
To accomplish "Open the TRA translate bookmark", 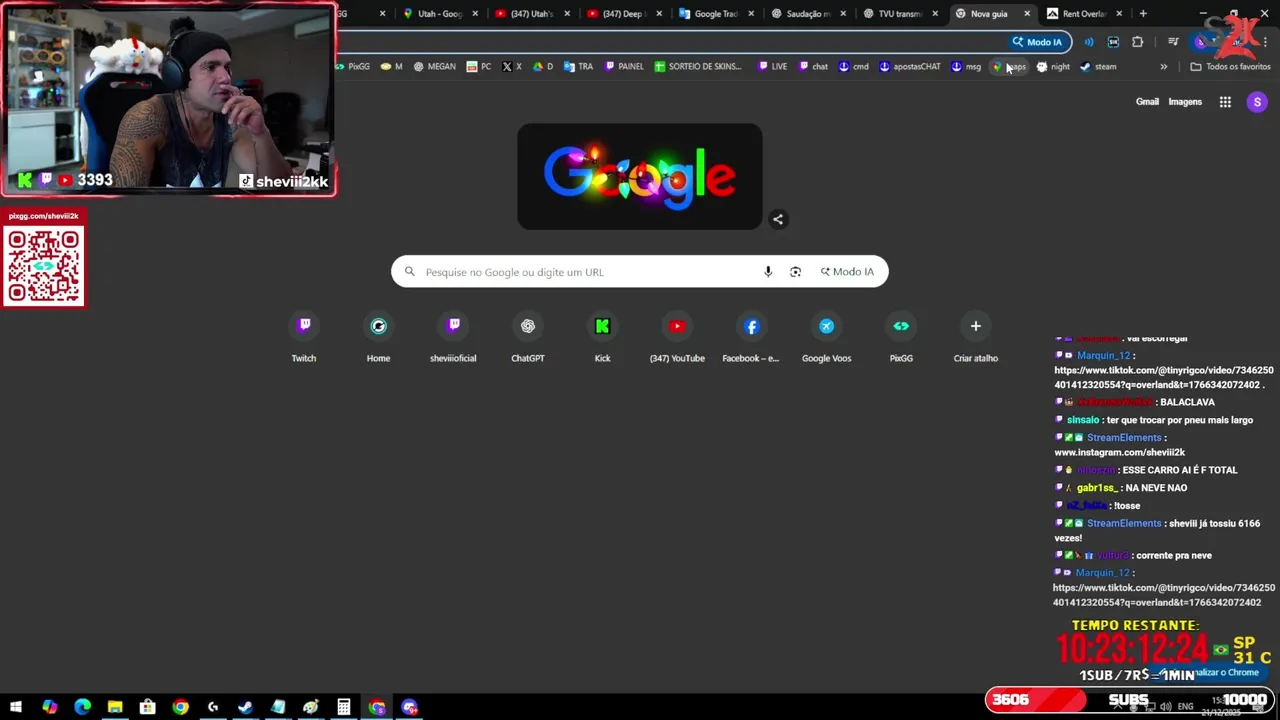I will click(x=578, y=67).
